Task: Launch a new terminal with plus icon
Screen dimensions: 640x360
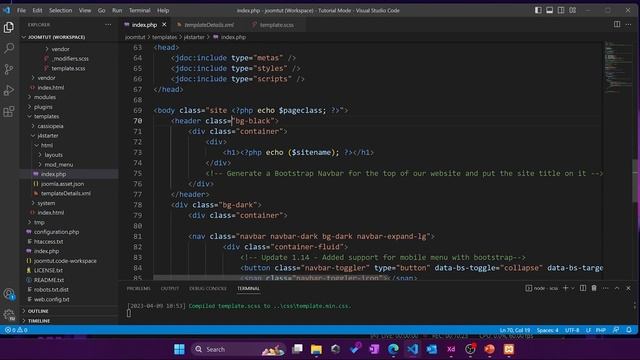Action: point(565,288)
